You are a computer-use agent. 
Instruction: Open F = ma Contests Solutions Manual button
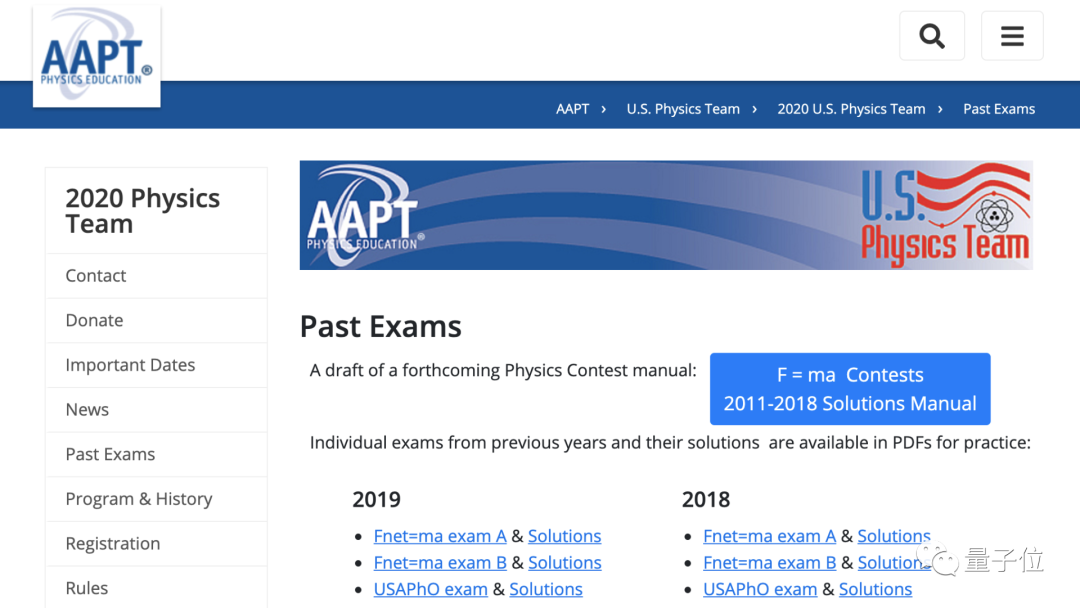click(x=850, y=389)
